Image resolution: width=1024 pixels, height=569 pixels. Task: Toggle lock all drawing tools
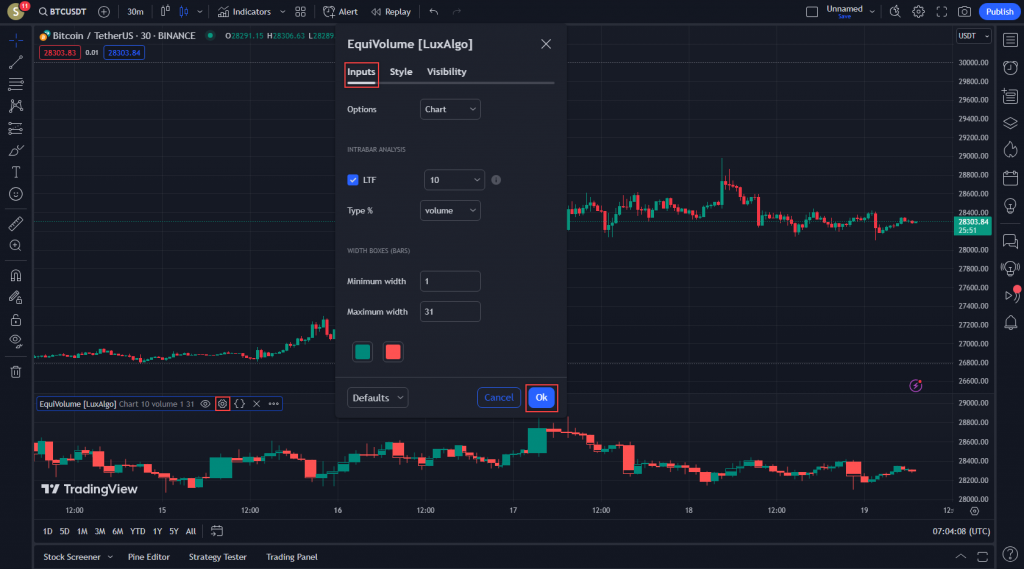tap(16, 319)
